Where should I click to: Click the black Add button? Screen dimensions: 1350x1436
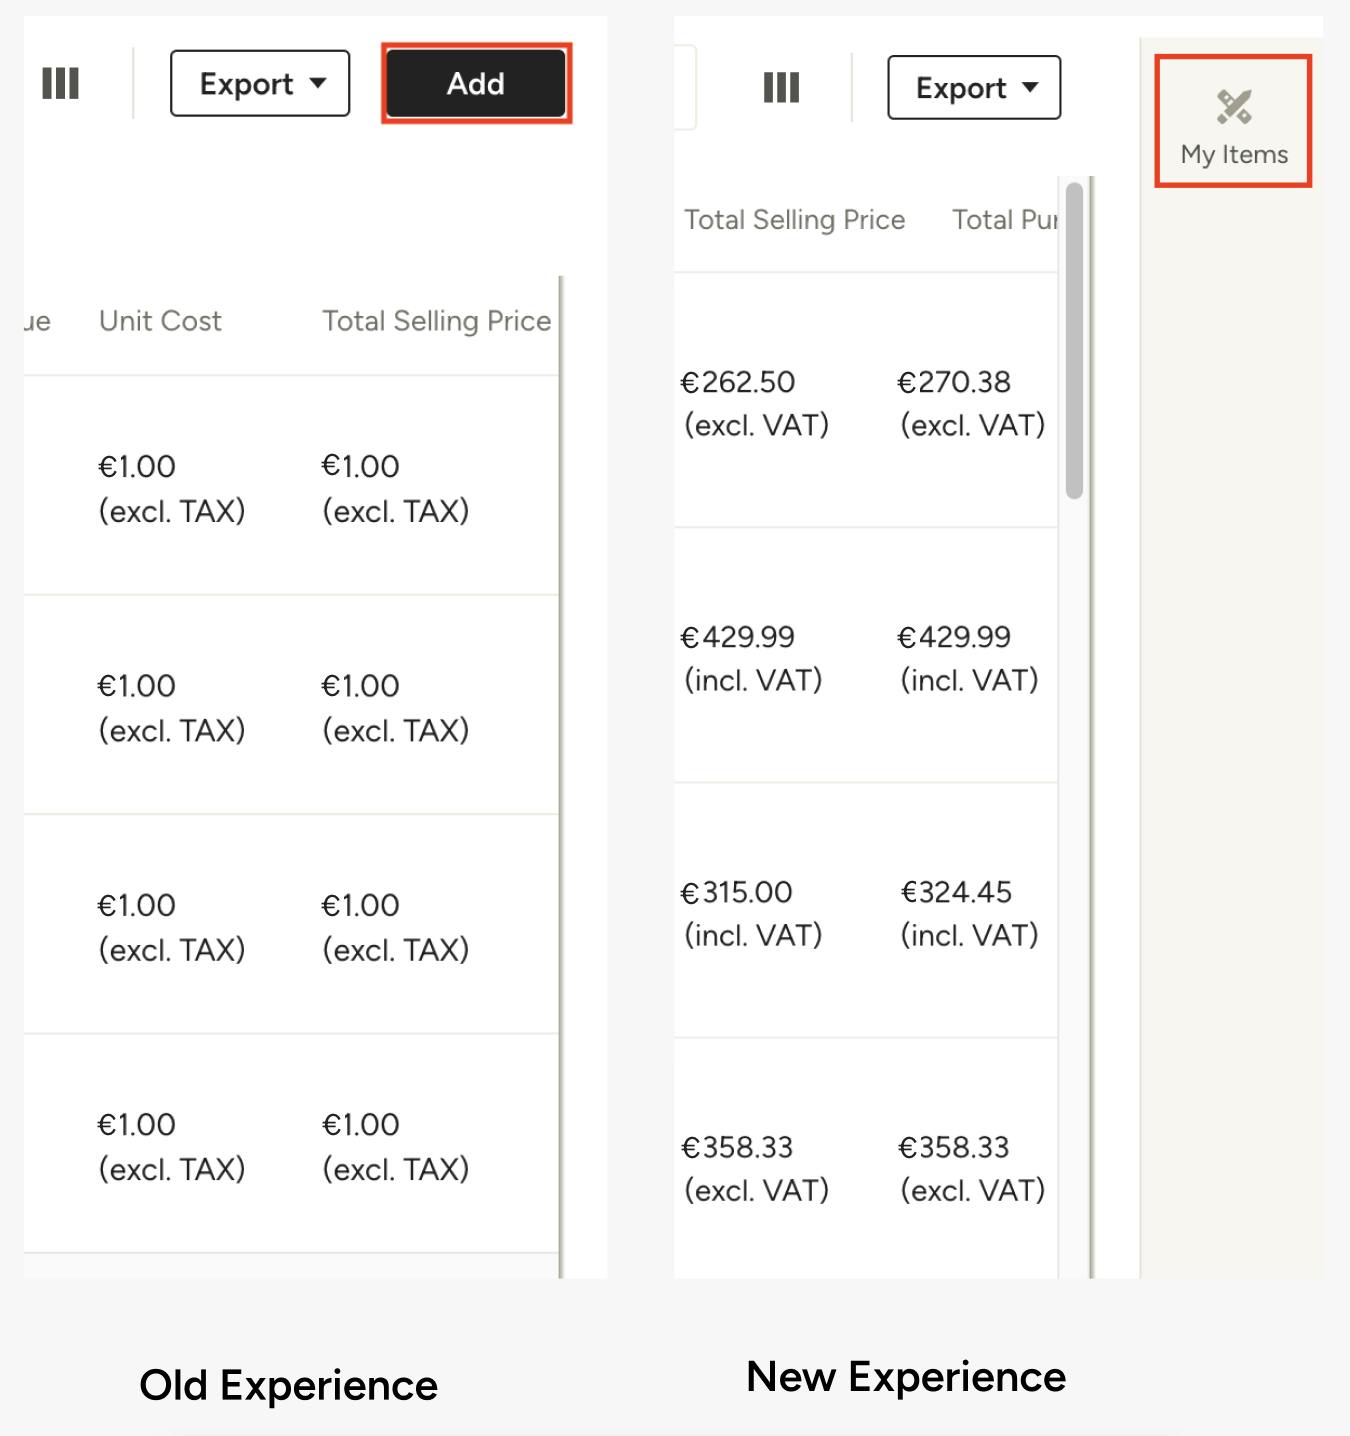[x=476, y=83]
